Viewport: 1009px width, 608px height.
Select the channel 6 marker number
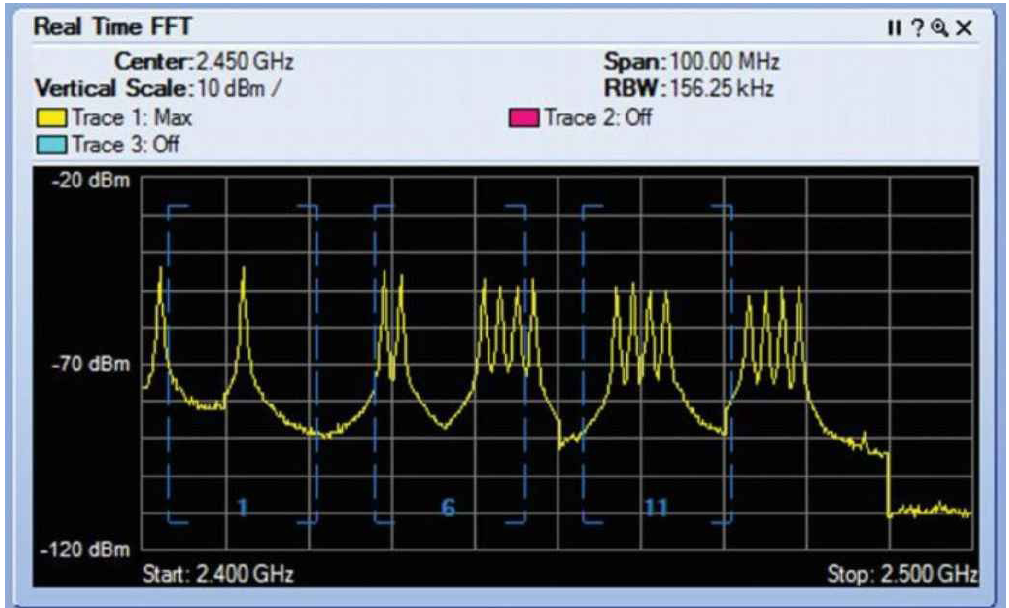(x=449, y=508)
